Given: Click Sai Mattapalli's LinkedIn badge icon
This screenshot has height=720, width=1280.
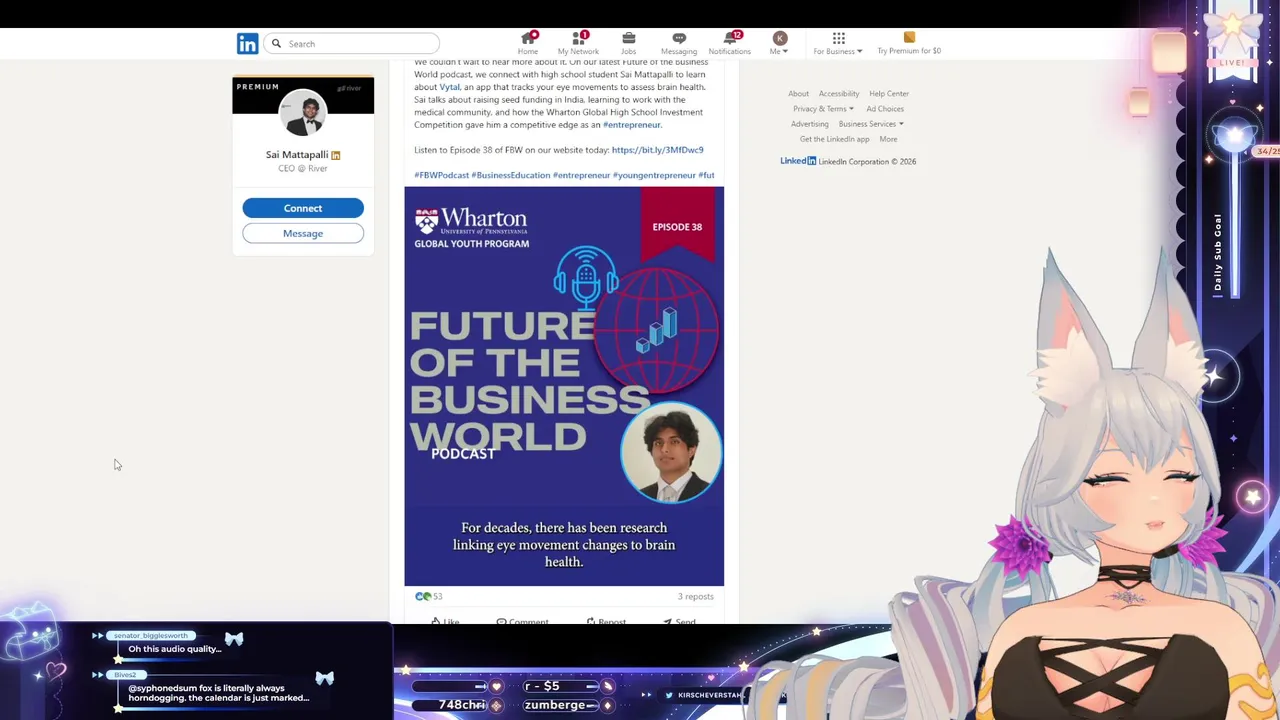Looking at the screenshot, I should [x=336, y=155].
